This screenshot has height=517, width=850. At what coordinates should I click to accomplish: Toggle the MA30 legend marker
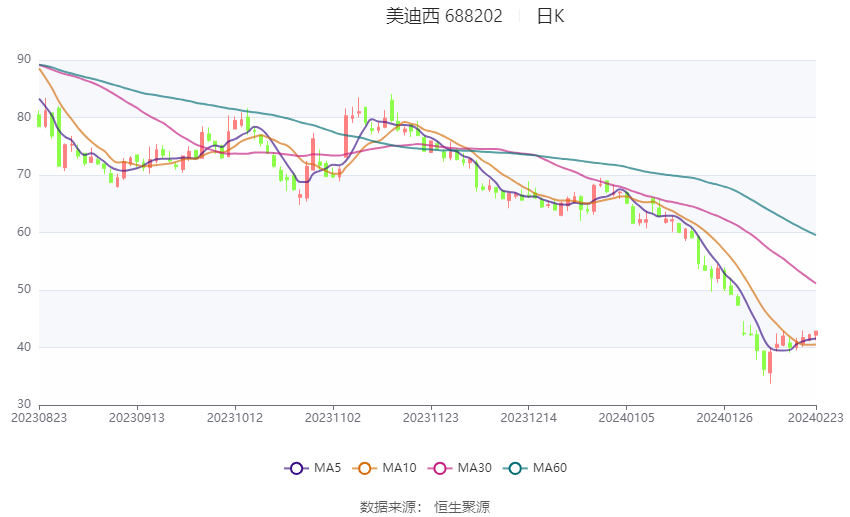(440, 468)
